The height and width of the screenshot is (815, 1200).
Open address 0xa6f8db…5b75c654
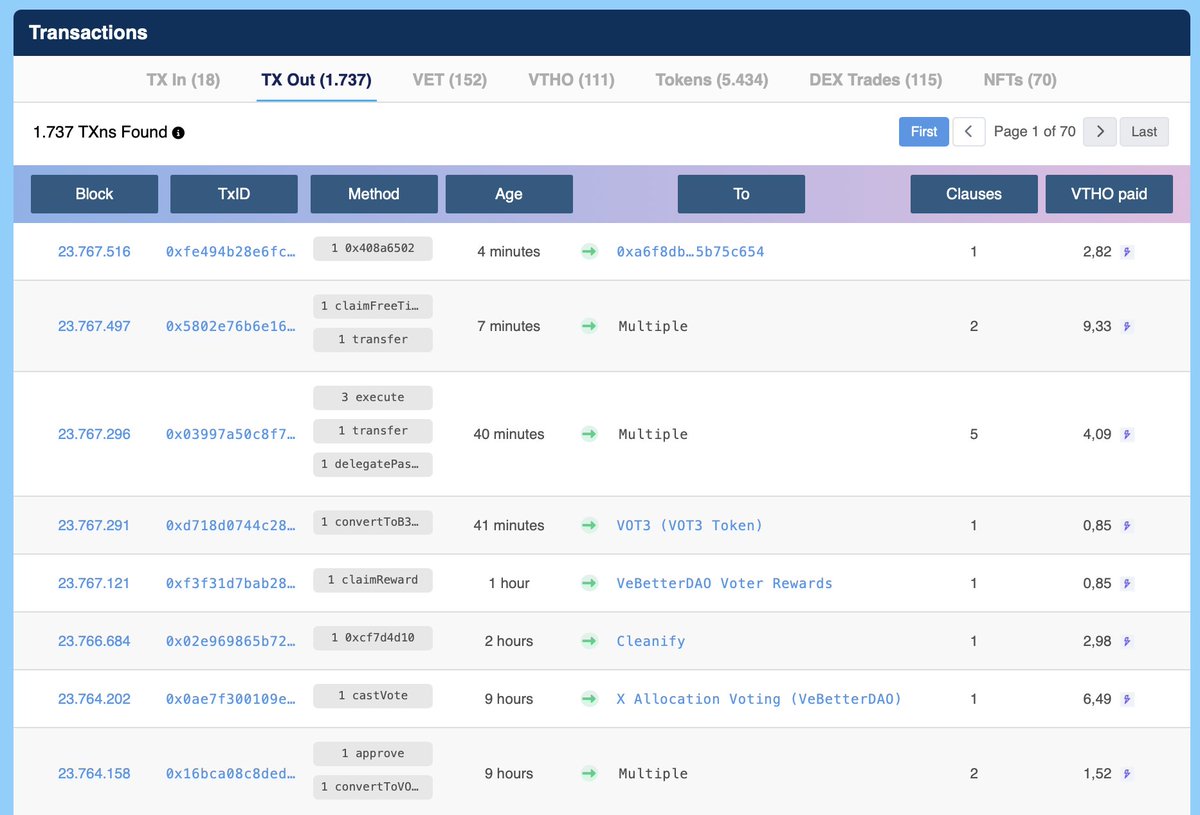tap(691, 252)
